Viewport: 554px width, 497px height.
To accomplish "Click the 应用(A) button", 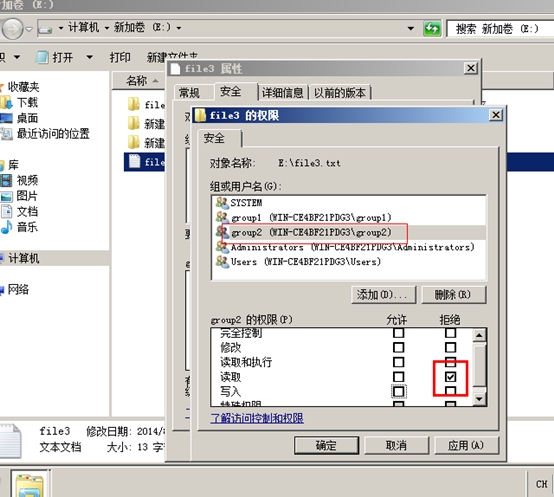I will point(466,445).
